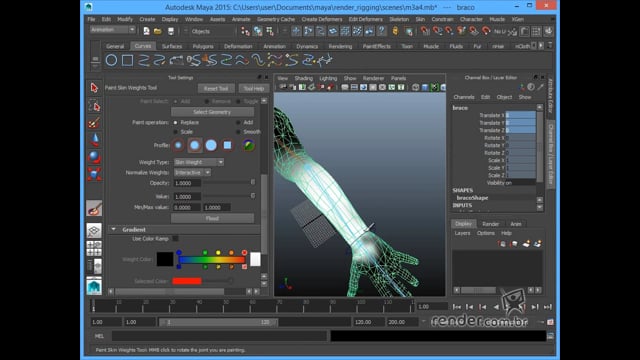Screen dimensions: 640x360
Task: Click the Scale tool in toolbox
Action: tap(94, 174)
